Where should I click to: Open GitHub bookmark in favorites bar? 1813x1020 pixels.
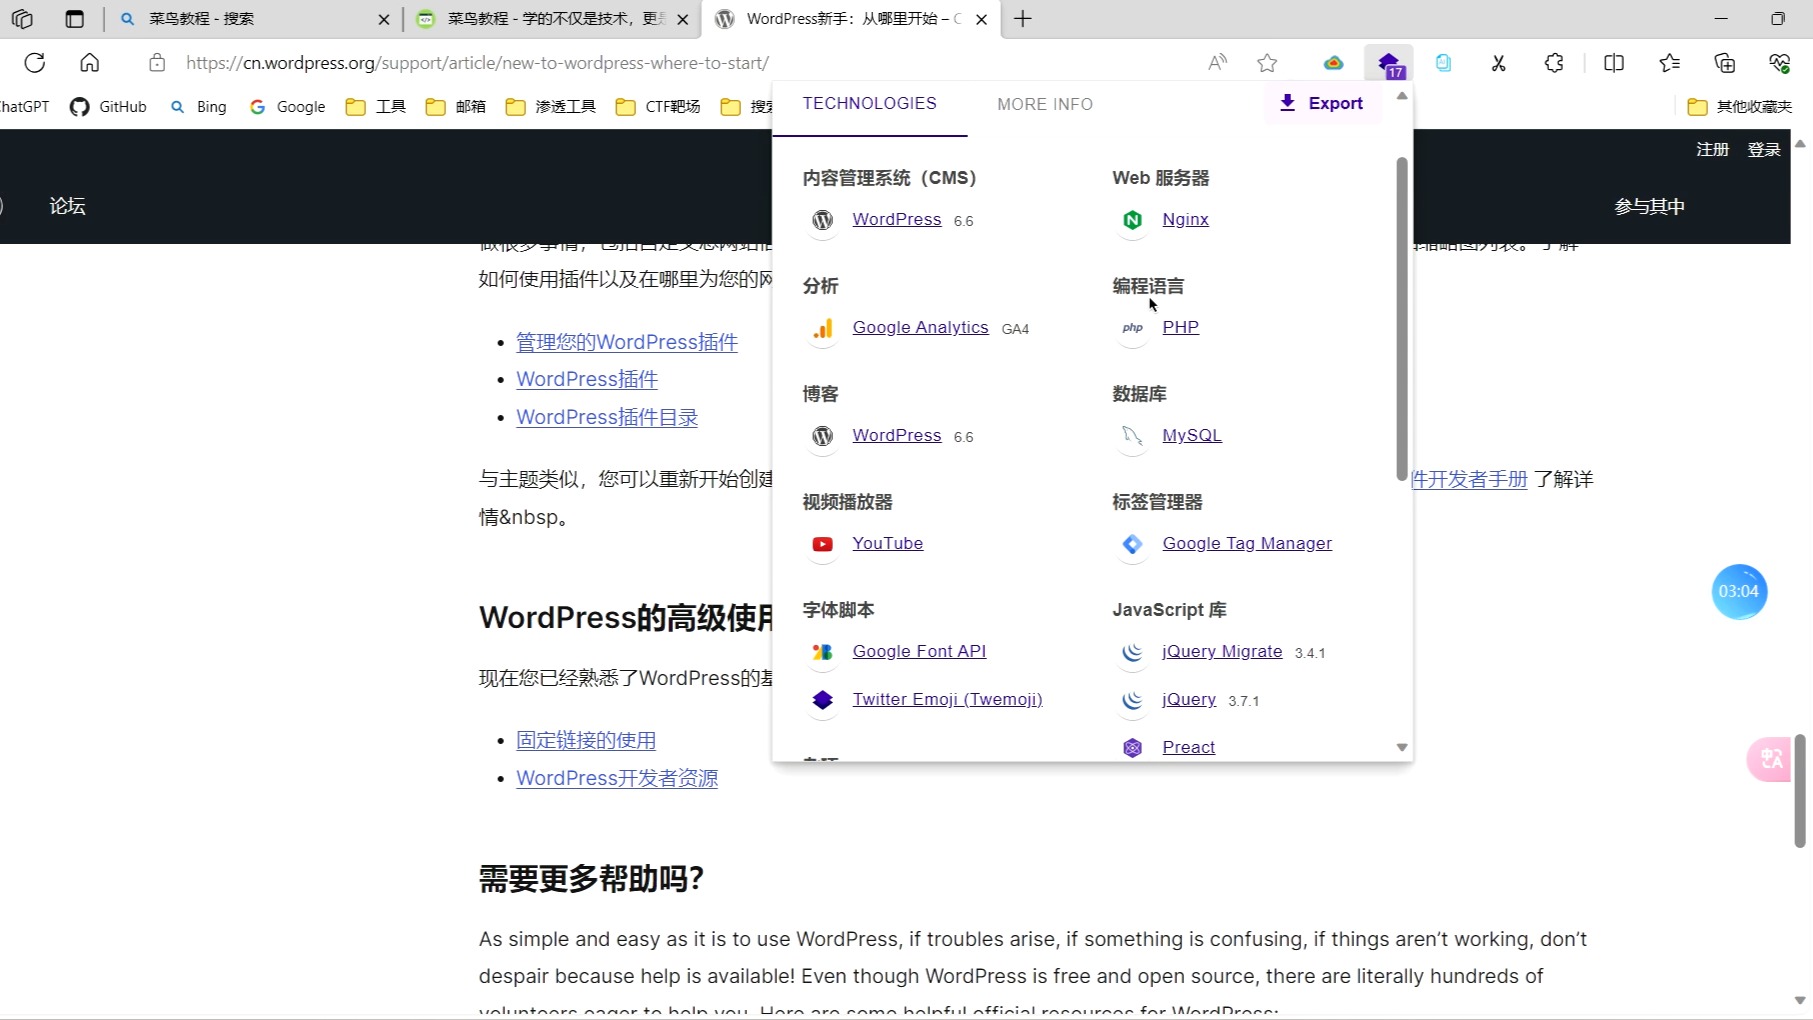(108, 107)
